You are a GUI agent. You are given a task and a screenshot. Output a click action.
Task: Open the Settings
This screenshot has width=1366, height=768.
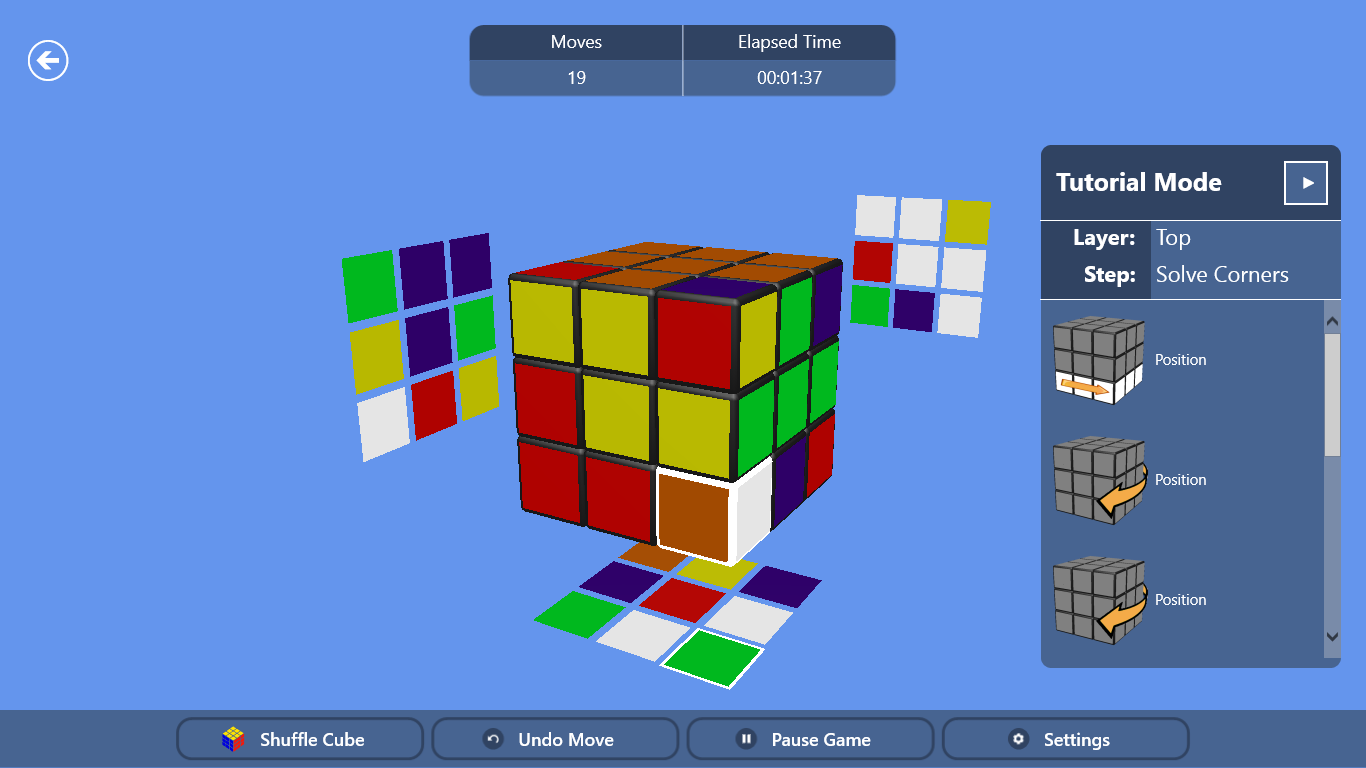pos(1065,739)
